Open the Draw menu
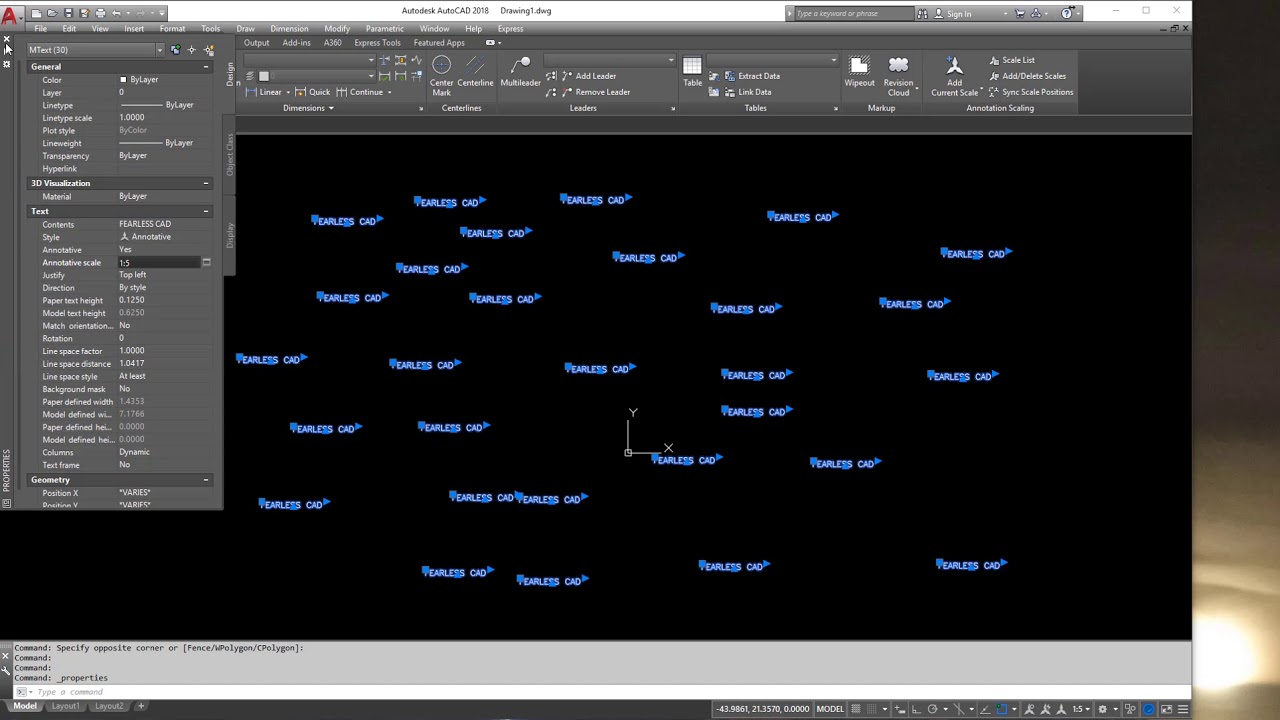Screen dimensions: 1280x720 (x=245, y=29)
